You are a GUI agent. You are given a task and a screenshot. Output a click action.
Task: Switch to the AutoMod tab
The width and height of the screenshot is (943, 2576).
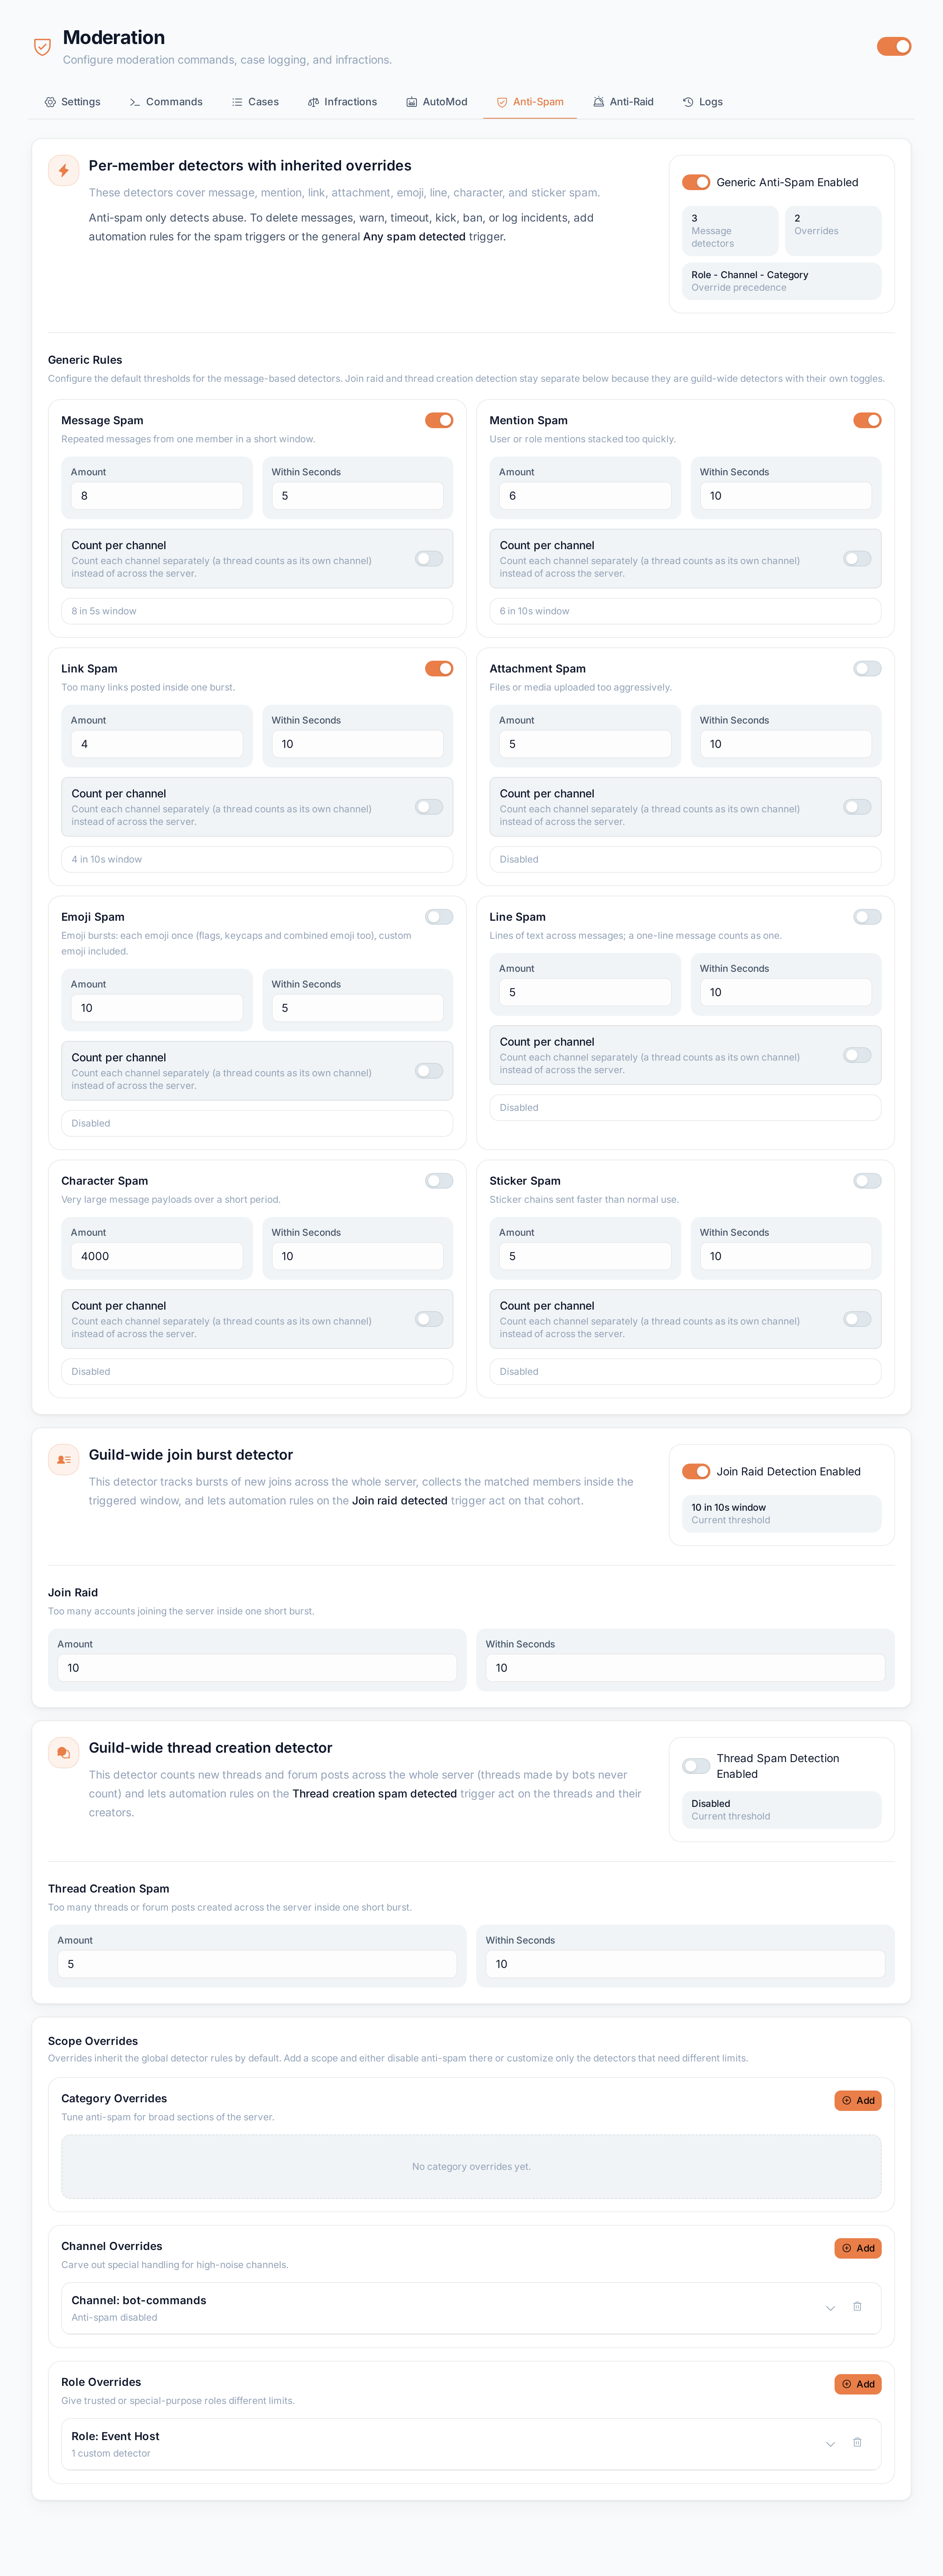tap(437, 102)
